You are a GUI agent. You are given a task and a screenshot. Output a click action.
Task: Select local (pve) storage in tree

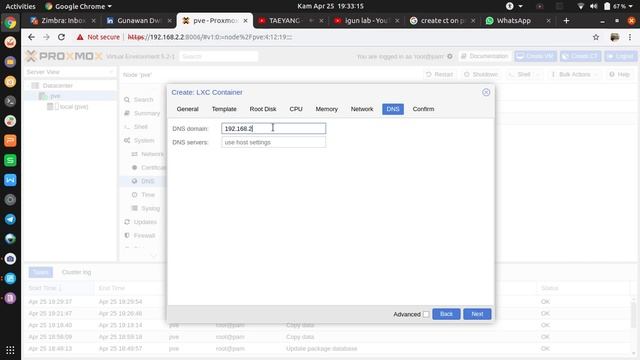[68, 107]
